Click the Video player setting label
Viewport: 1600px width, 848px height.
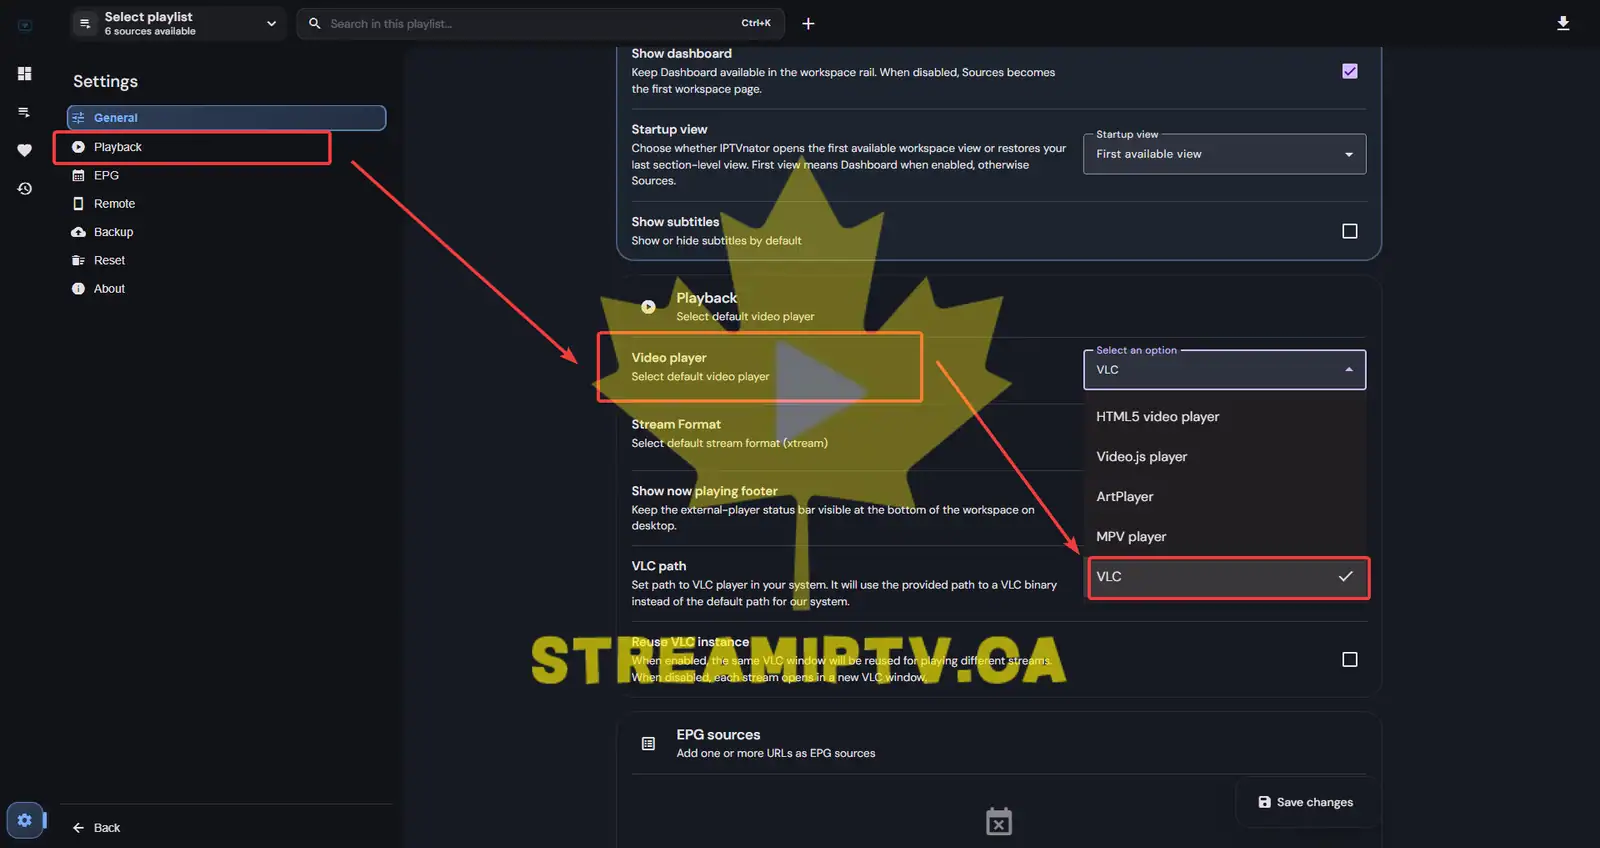point(669,357)
